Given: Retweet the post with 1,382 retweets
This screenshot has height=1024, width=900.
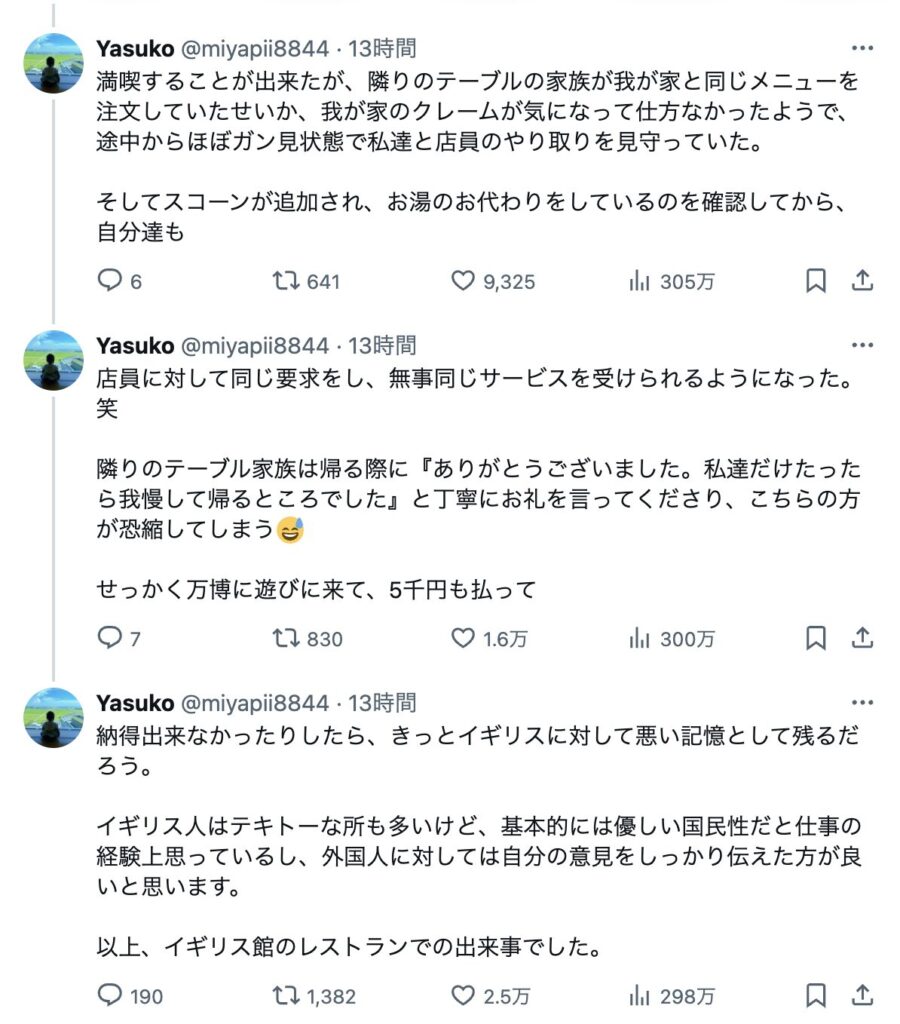Looking at the screenshot, I should [x=289, y=995].
